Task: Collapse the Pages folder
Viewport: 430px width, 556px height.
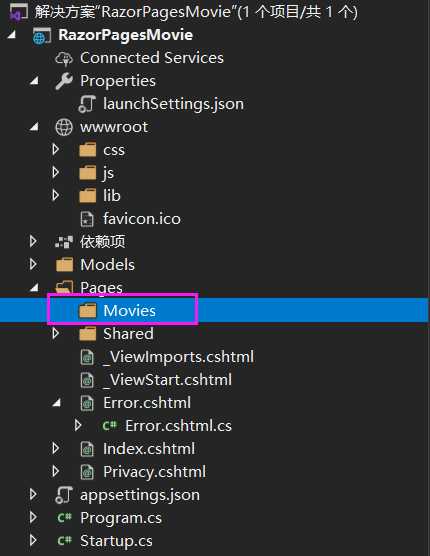Action: [x=34, y=288]
